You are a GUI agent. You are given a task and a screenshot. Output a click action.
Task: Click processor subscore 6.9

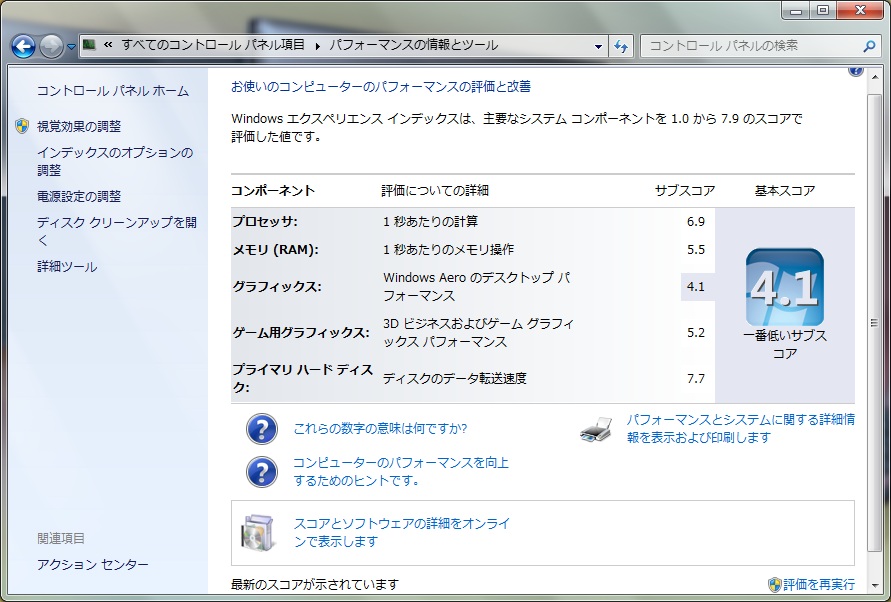(x=696, y=222)
